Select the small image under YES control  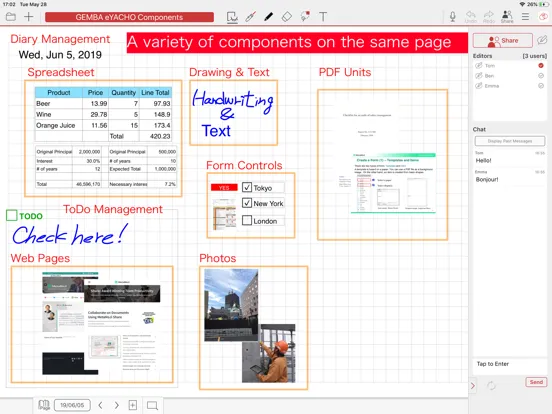(225, 214)
